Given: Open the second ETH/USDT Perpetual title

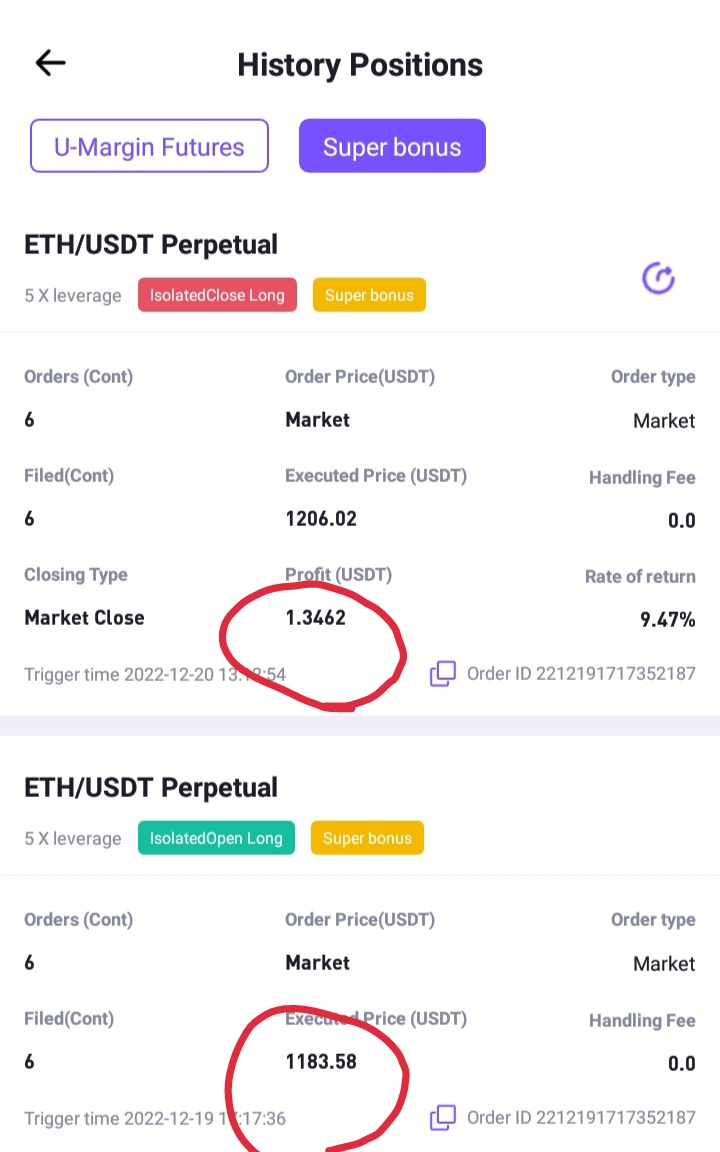Looking at the screenshot, I should pos(151,787).
